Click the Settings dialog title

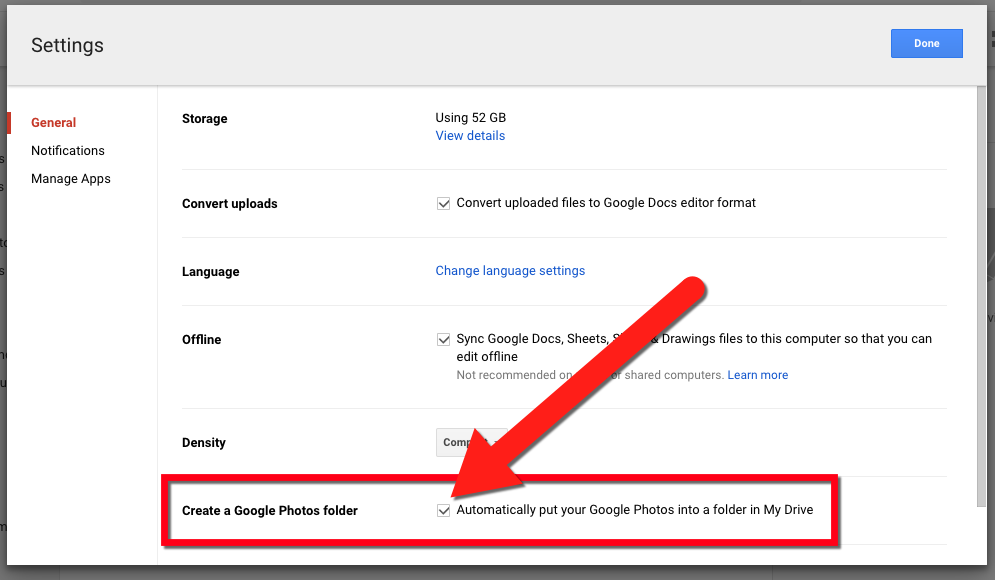click(67, 45)
